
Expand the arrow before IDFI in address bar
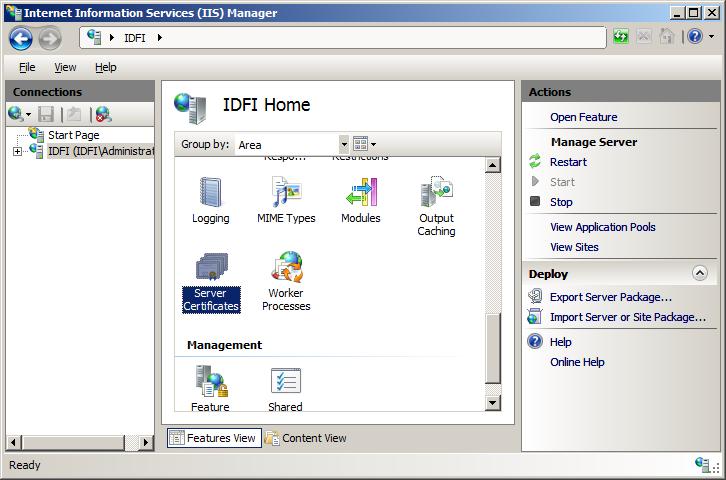112,37
